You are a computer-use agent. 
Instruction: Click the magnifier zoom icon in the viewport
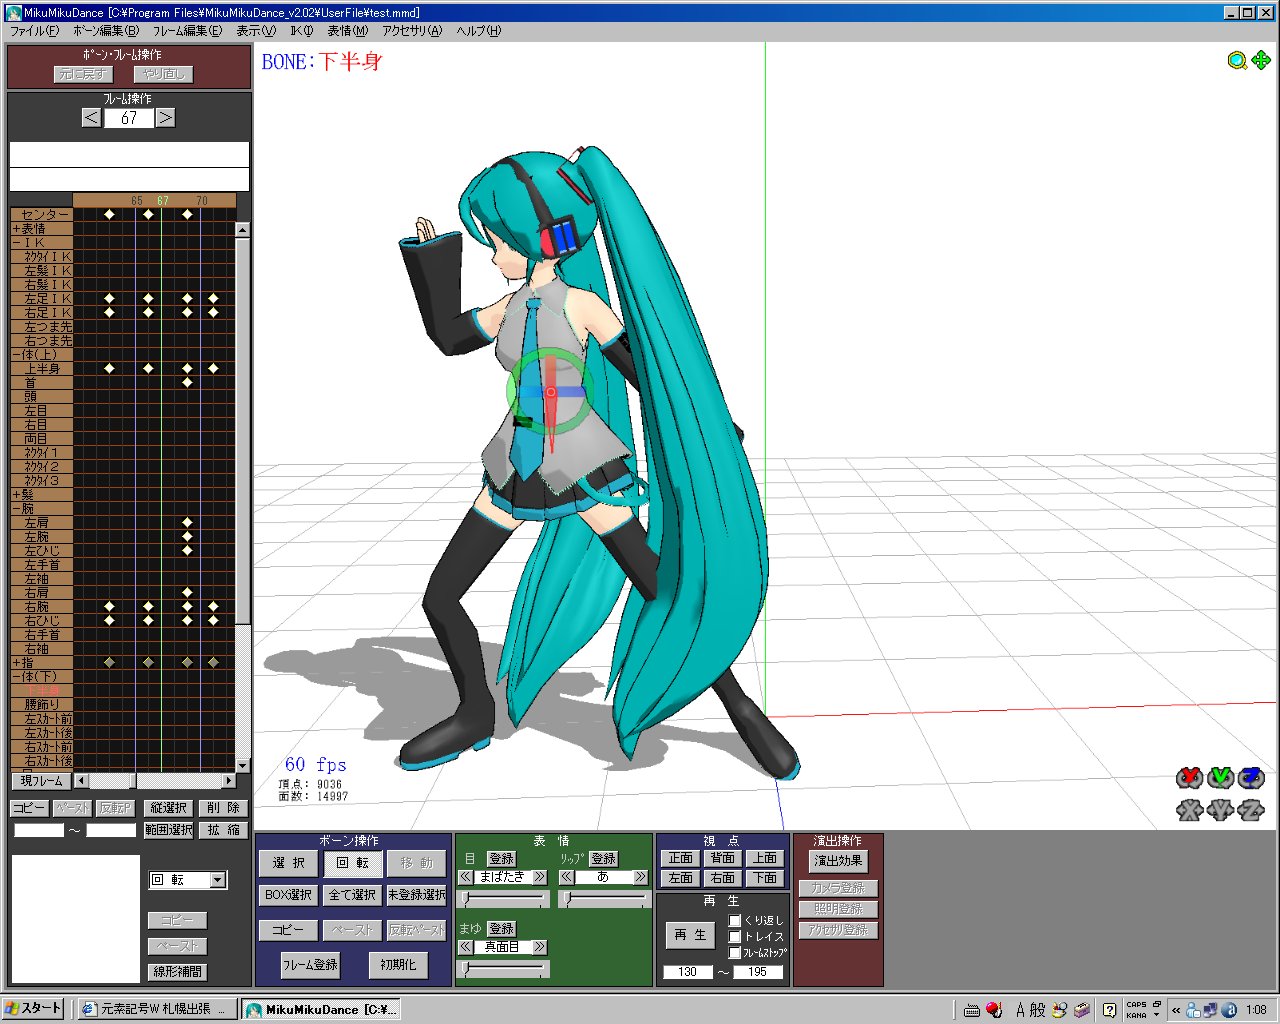(1237, 61)
